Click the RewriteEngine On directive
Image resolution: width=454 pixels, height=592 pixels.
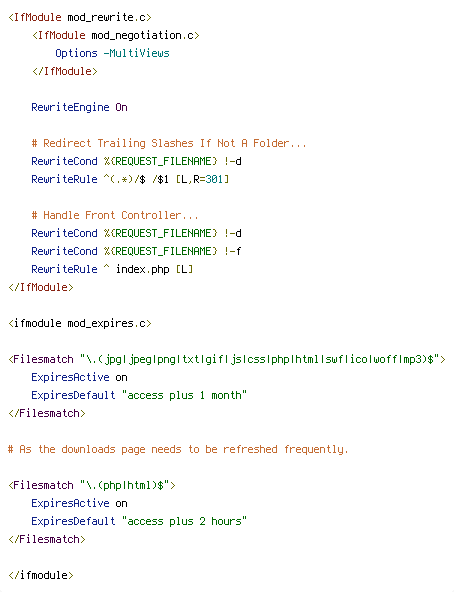[x=79, y=107]
